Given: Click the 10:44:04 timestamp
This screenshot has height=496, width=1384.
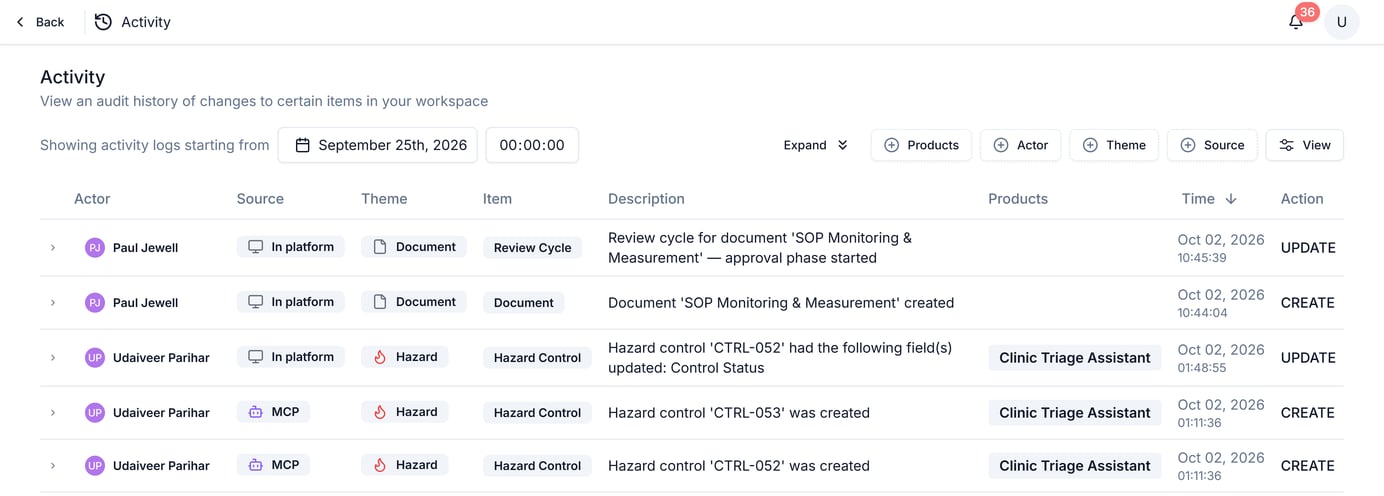Looking at the screenshot, I should point(1203,313).
